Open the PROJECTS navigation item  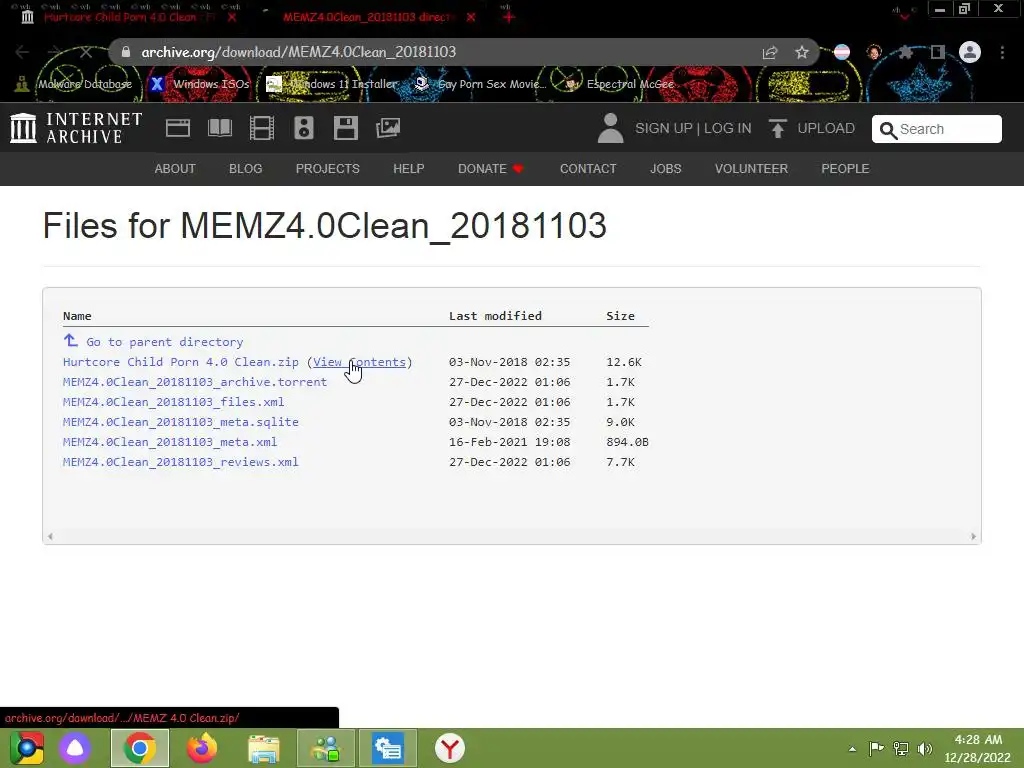(328, 168)
